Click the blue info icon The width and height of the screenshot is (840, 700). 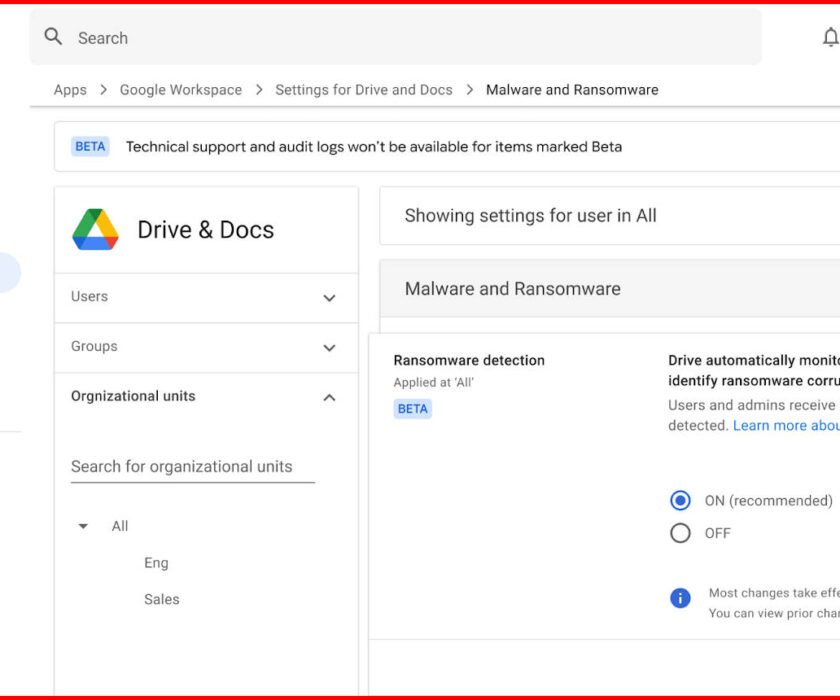coord(680,598)
